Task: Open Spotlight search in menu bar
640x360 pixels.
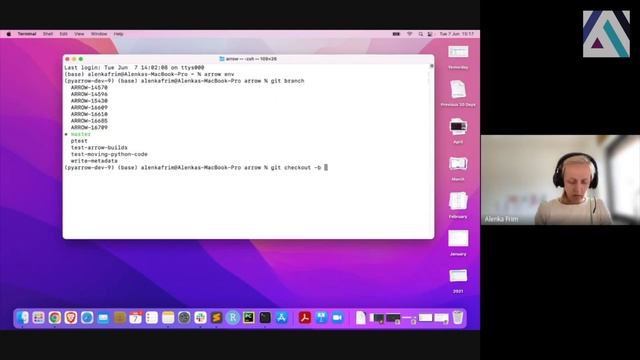Action: coord(420,34)
